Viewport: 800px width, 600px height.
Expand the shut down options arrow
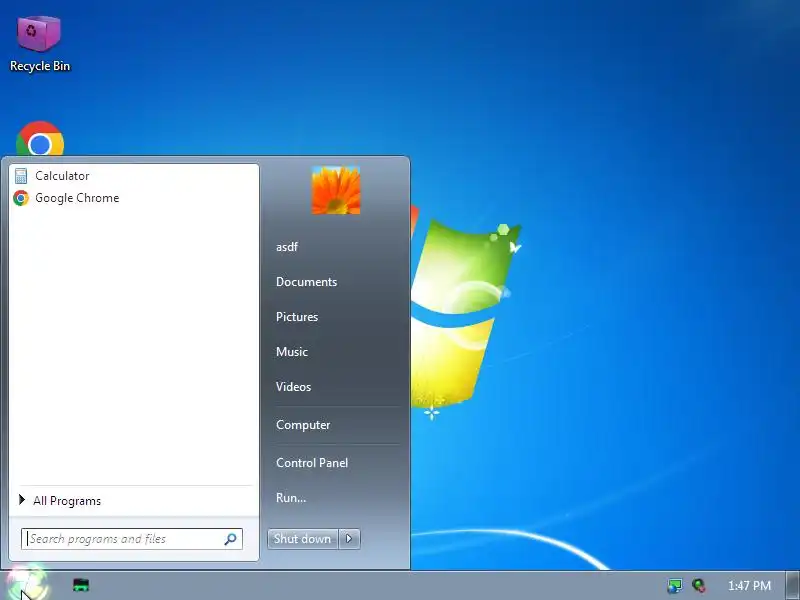click(349, 539)
